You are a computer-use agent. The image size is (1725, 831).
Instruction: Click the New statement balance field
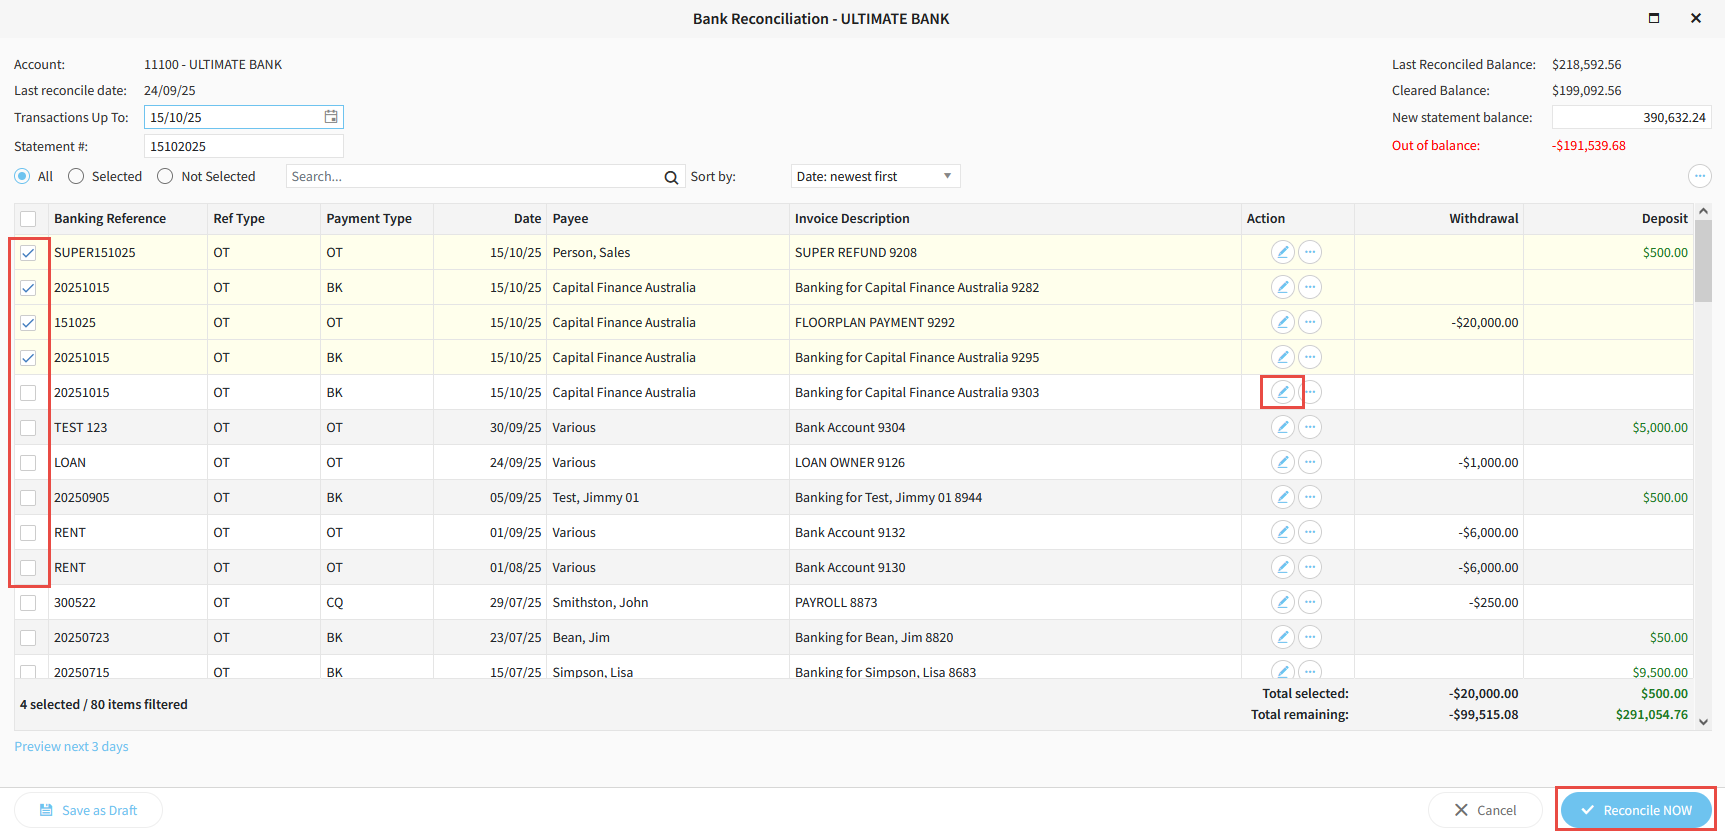(1630, 117)
